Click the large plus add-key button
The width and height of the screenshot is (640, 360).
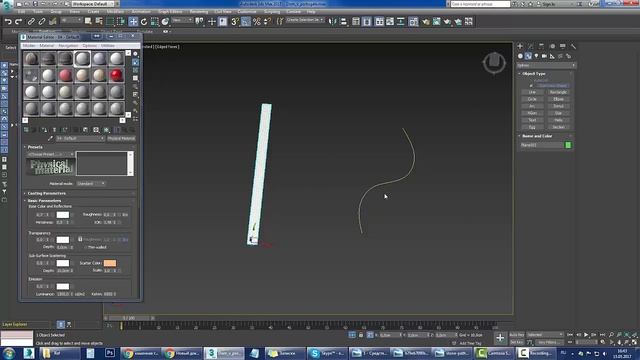(500, 338)
